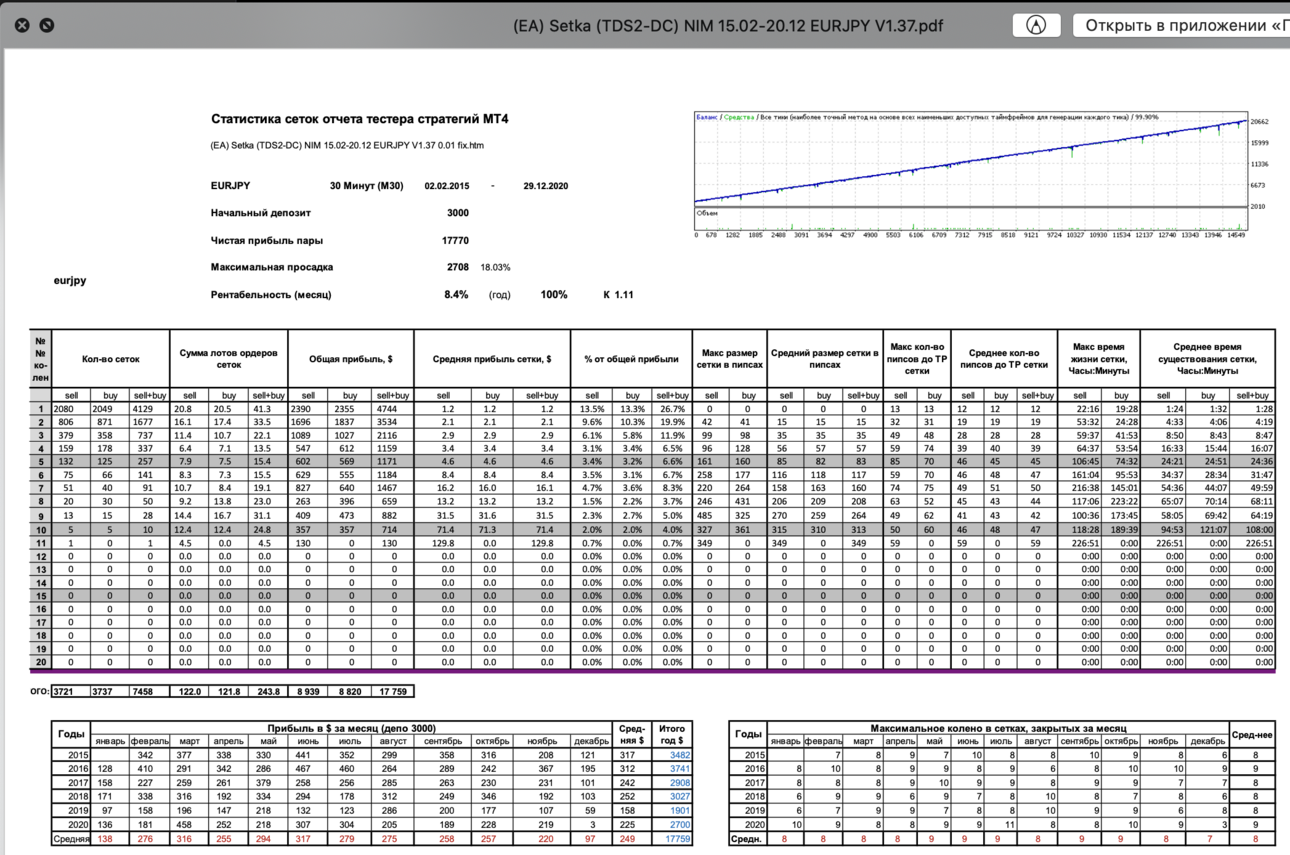Viewport: 1290px width, 855px height.
Task: Click the 'Максимальная просадка' label
Action: [x=272, y=267]
